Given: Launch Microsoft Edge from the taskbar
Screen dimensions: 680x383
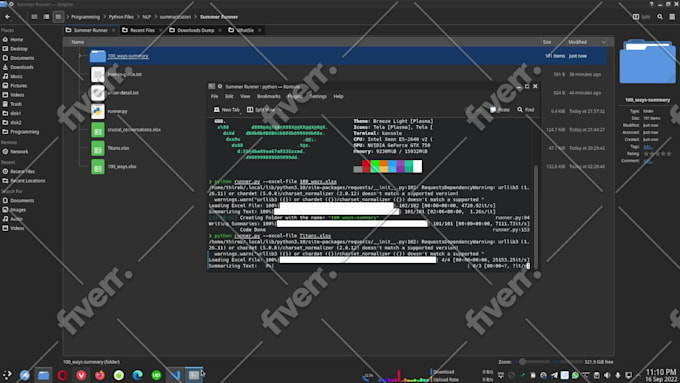Looking at the screenshot, I should (137, 375).
